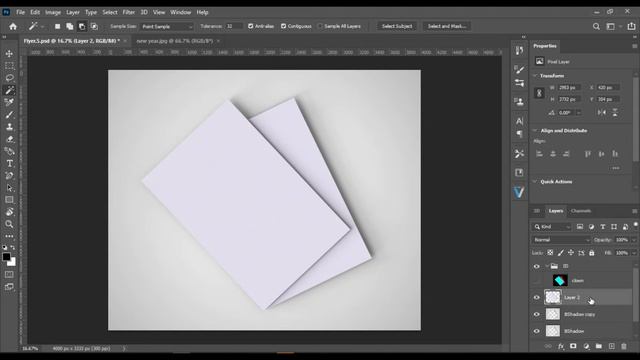Open the Filter menu
Viewport: 640px width, 360px height.
tap(129, 12)
